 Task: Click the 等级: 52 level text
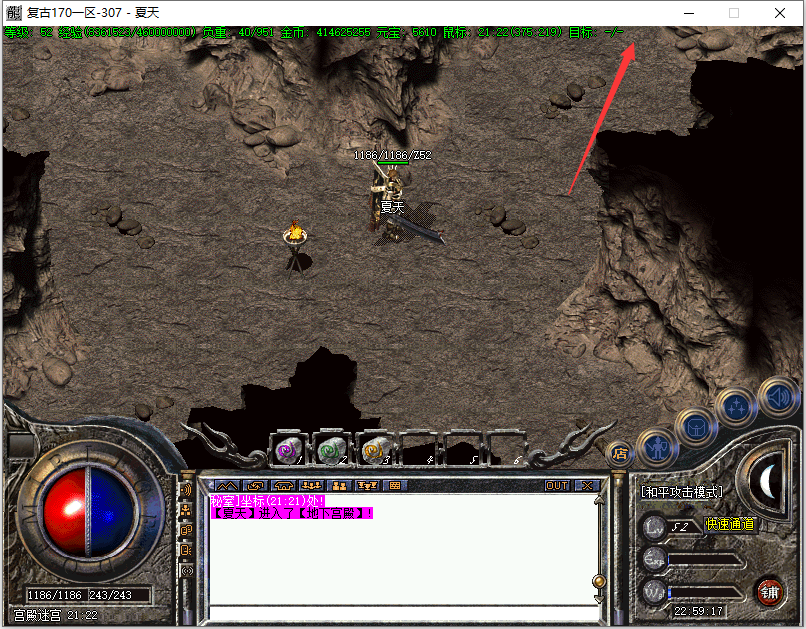click(x=29, y=32)
